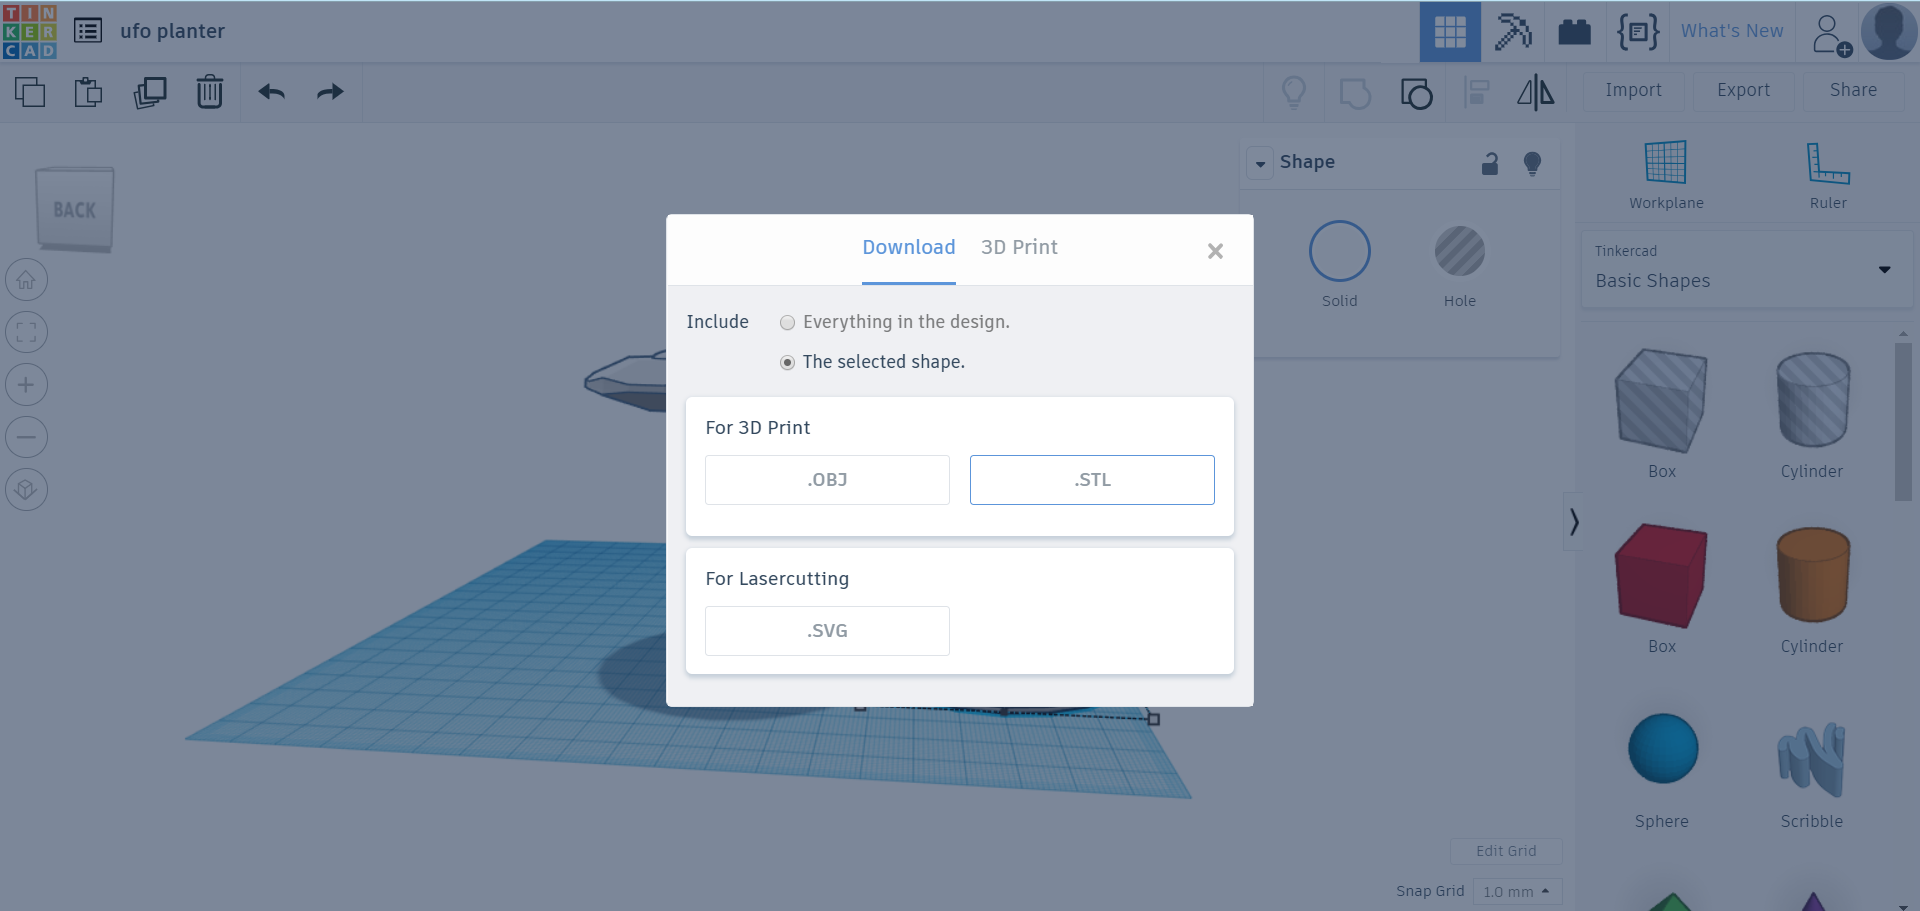Click the Mirror tool icon
Screen dimensions: 1920x911
(x=1536, y=92)
